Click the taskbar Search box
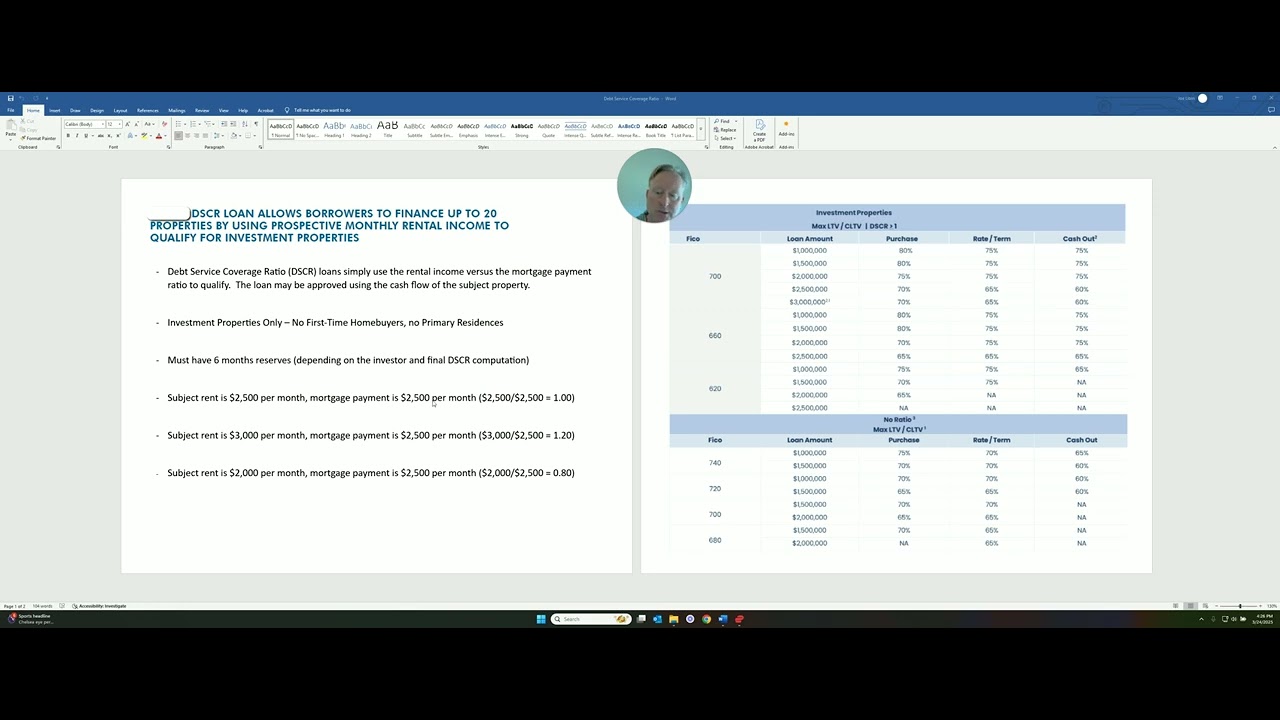 pos(590,619)
